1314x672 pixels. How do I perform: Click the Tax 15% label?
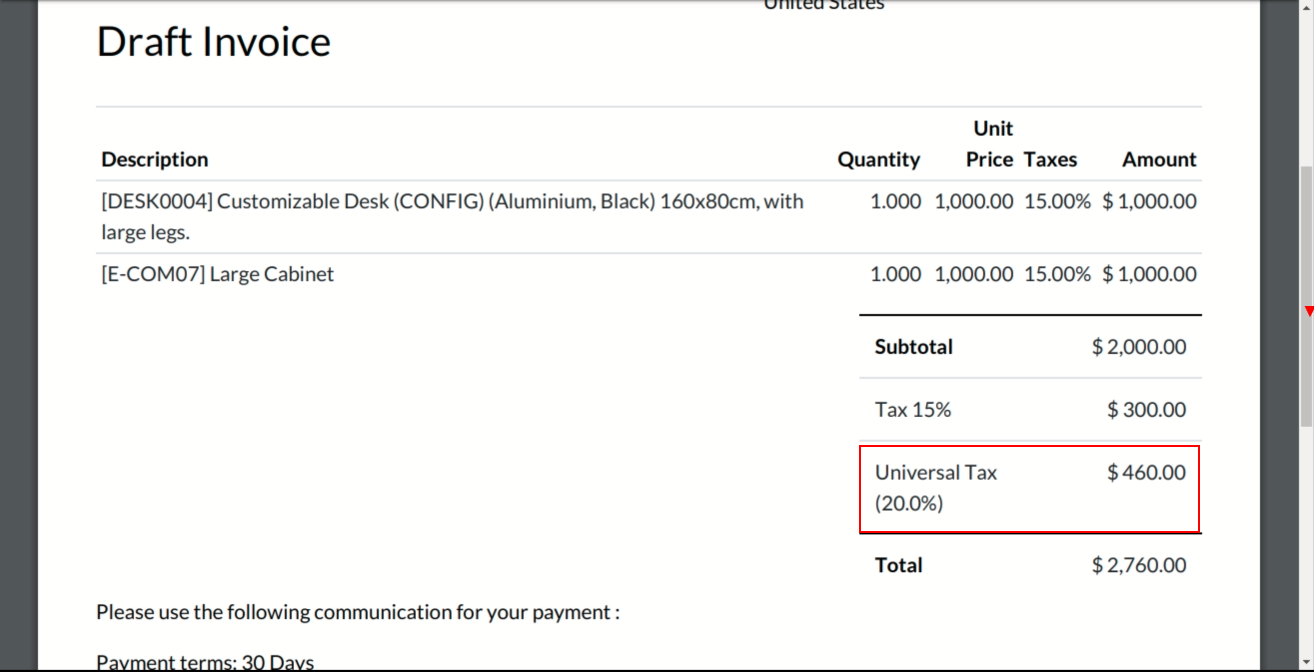pyautogui.click(x=912, y=410)
